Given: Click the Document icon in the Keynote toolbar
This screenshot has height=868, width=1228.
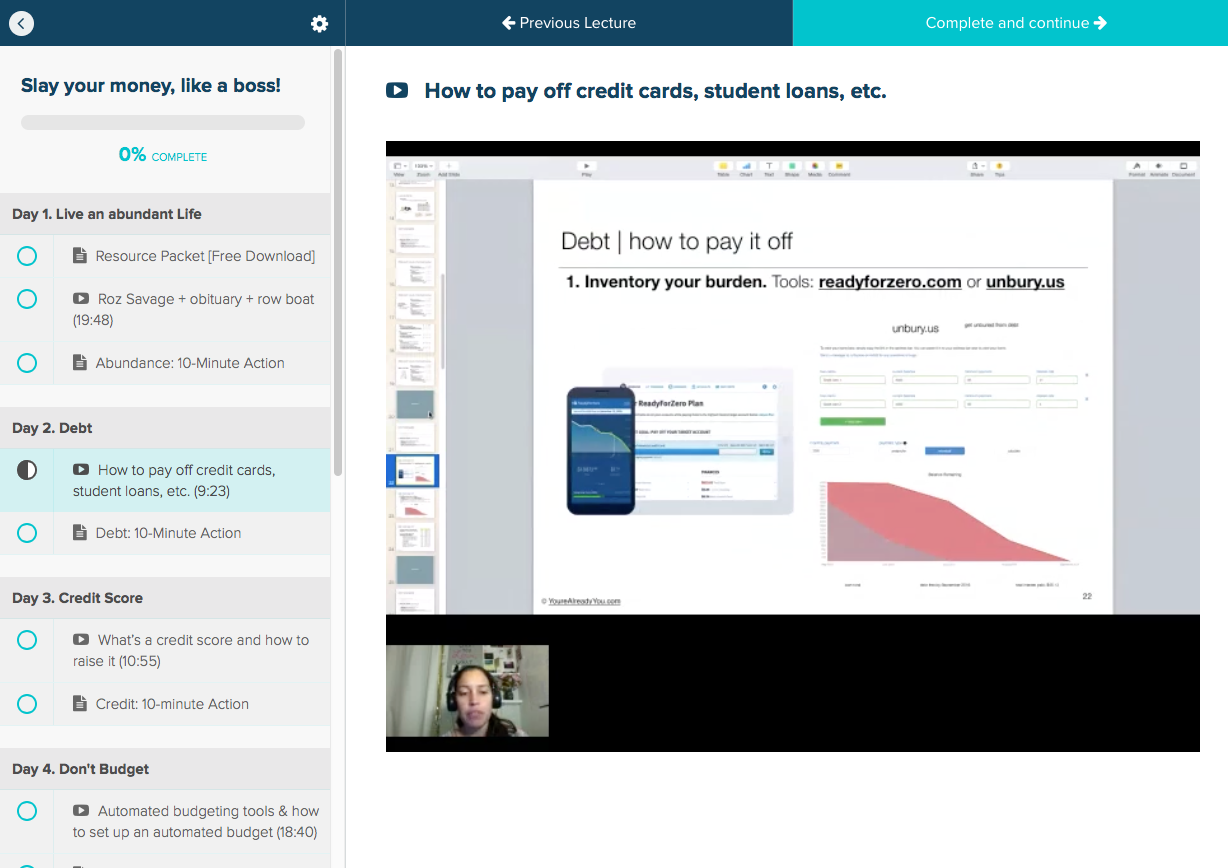Looking at the screenshot, I should point(1184,167).
